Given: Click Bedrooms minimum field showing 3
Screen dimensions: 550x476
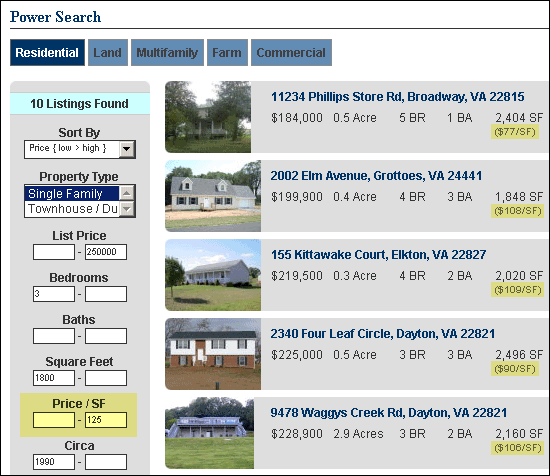Looking at the screenshot, I should [54, 294].
